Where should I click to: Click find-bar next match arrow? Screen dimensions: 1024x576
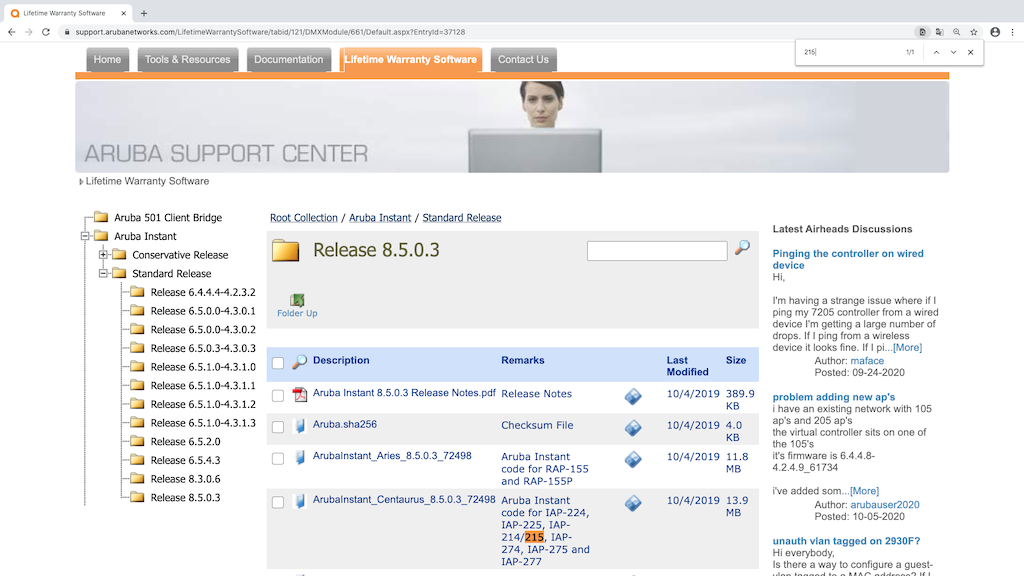tap(953, 52)
